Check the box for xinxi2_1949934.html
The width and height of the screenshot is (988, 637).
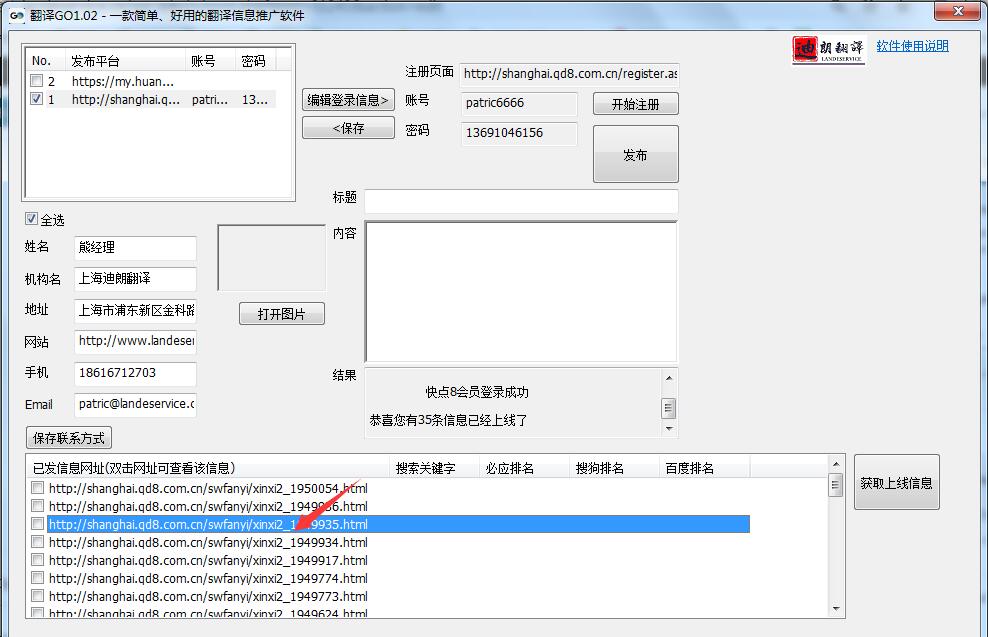click(37, 542)
